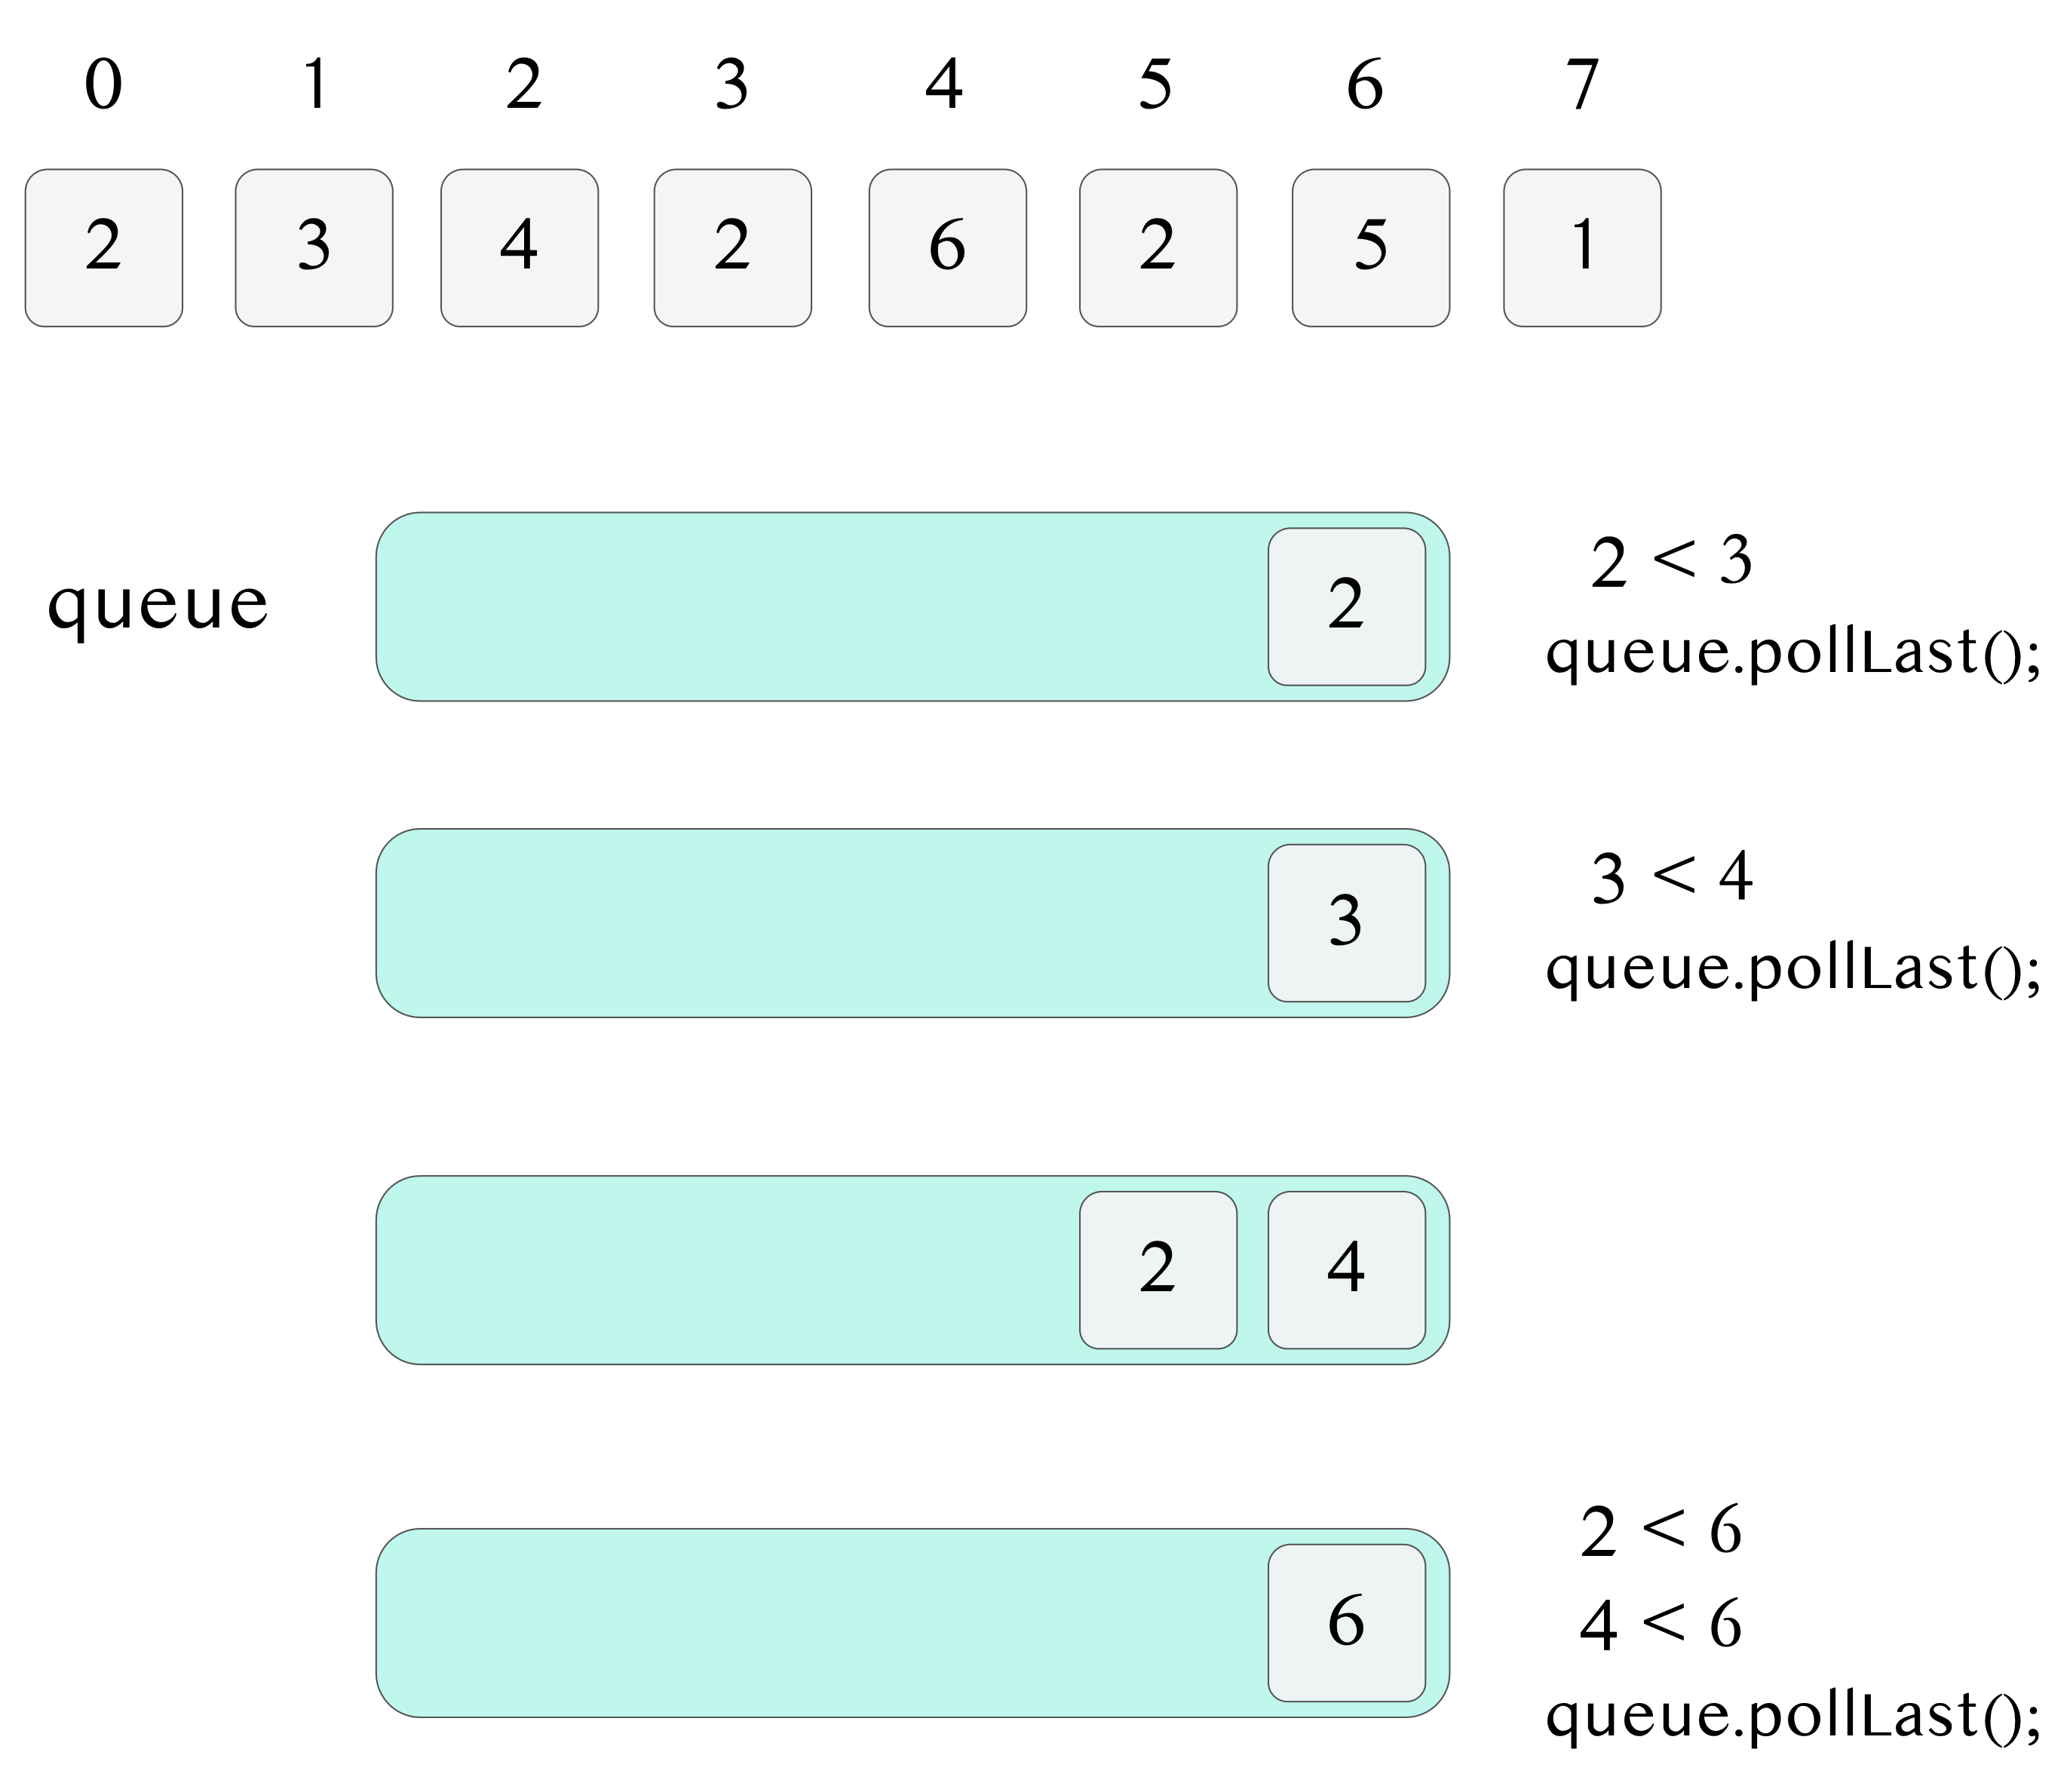Select the array box containing 4
Screen dimensions: 2070x1792
pyautogui.click(x=519, y=247)
